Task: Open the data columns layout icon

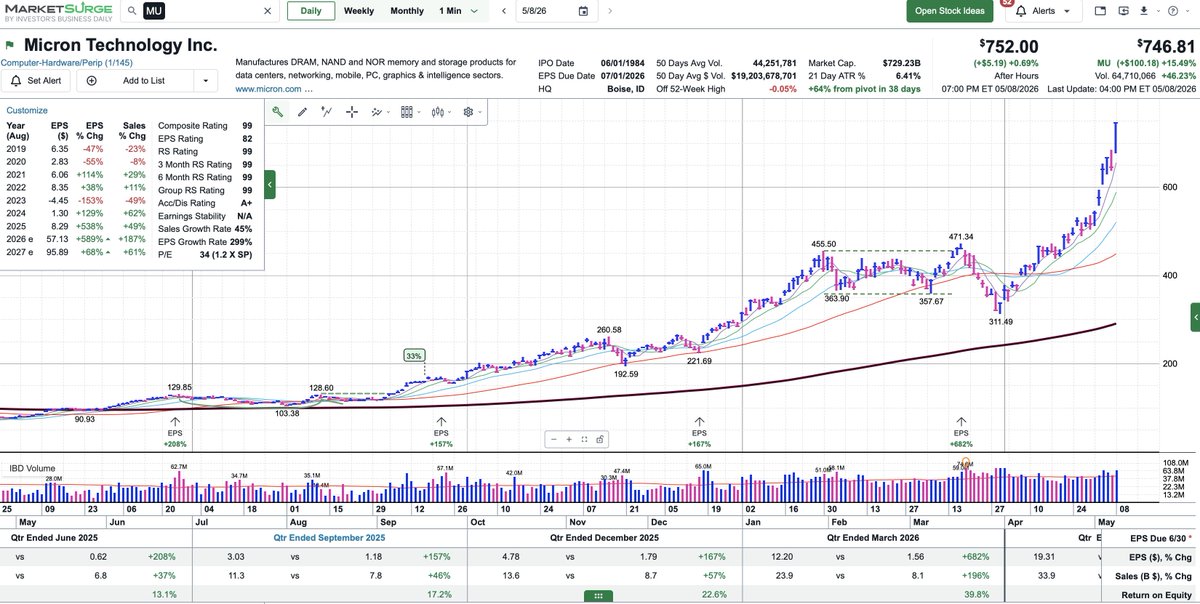Action: (406, 112)
